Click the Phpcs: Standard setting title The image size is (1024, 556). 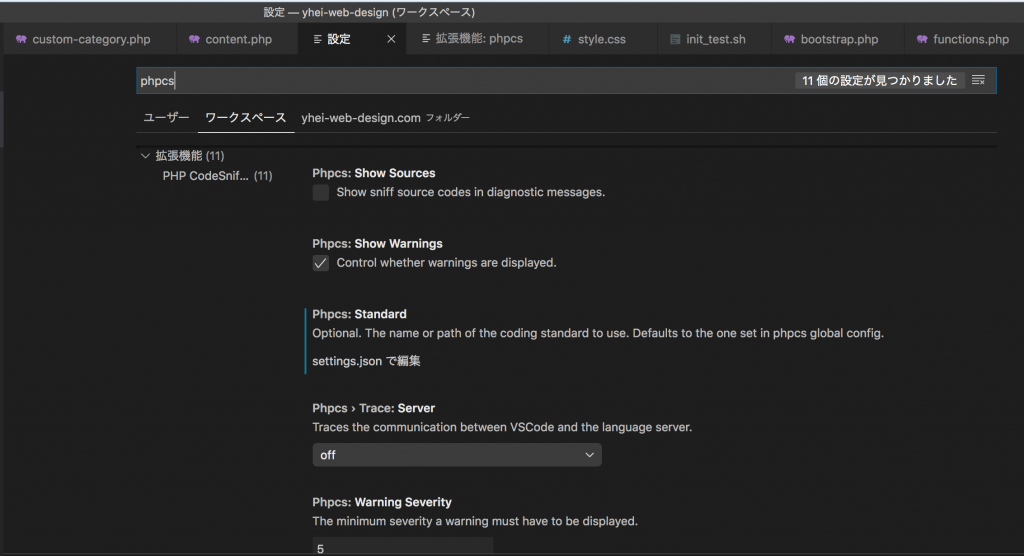coord(359,314)
